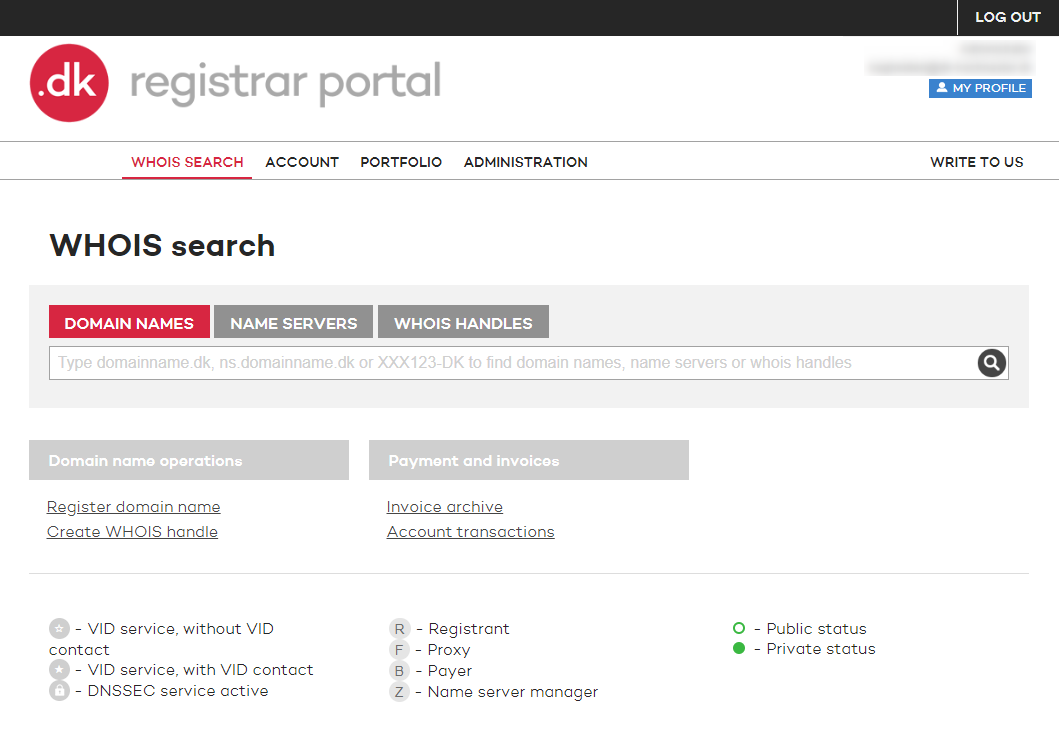Open the Administration menu
The height and width of the screenshot is (737, 1059).
525,162
